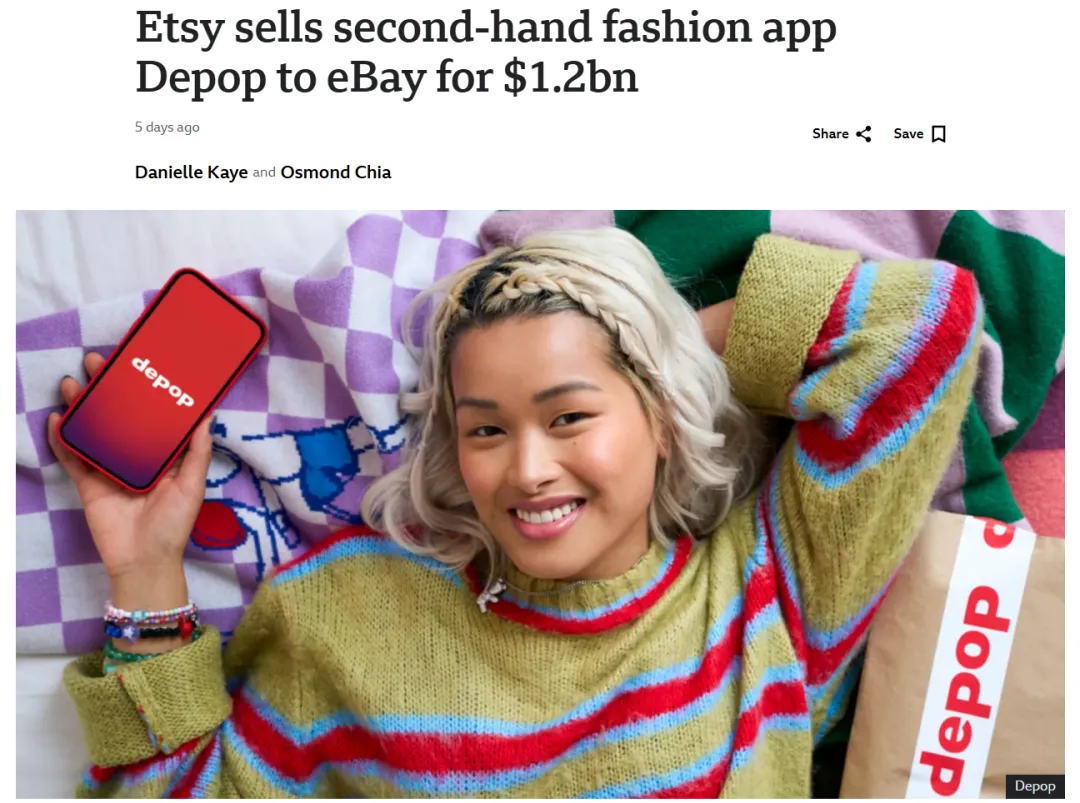Click the red phone showing depop logo

pos(163,379)
